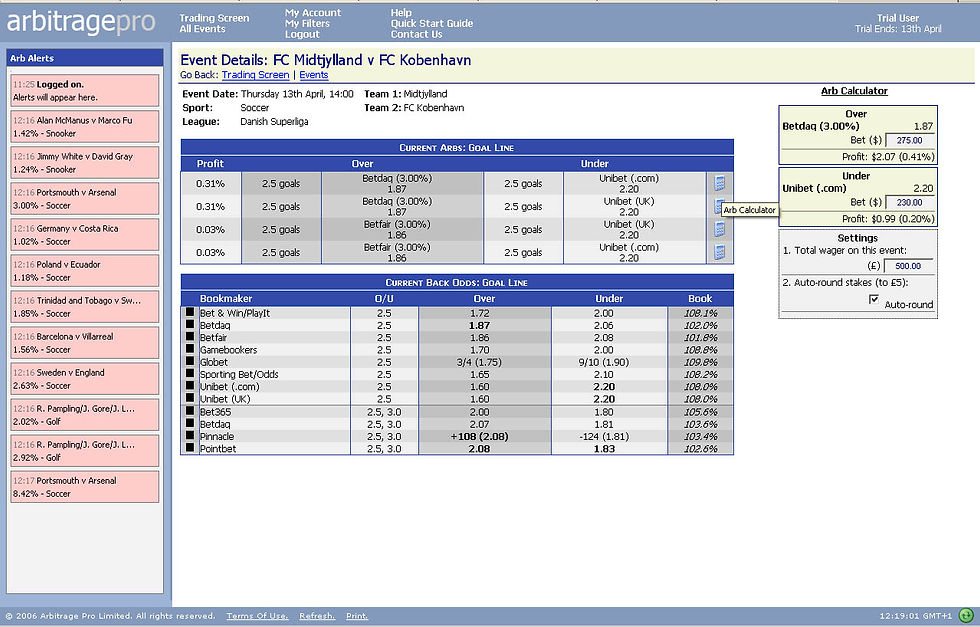Open My Filters
The image size is (980, 627).
pyautogui.click(x=307, y=23)
